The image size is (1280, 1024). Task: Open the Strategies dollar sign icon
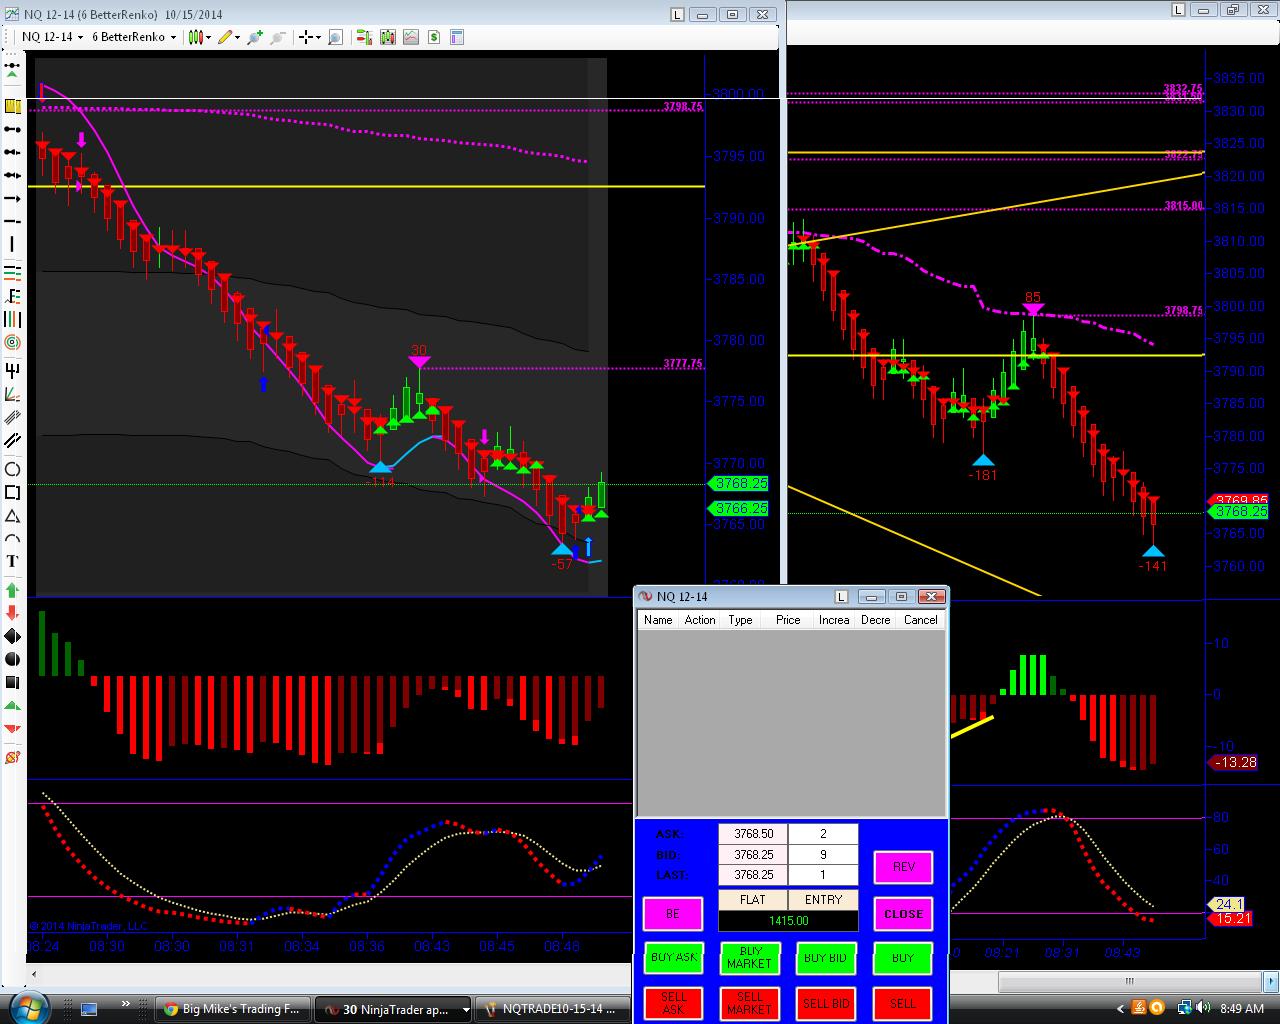pyautogui.click(x=434, y=37)
